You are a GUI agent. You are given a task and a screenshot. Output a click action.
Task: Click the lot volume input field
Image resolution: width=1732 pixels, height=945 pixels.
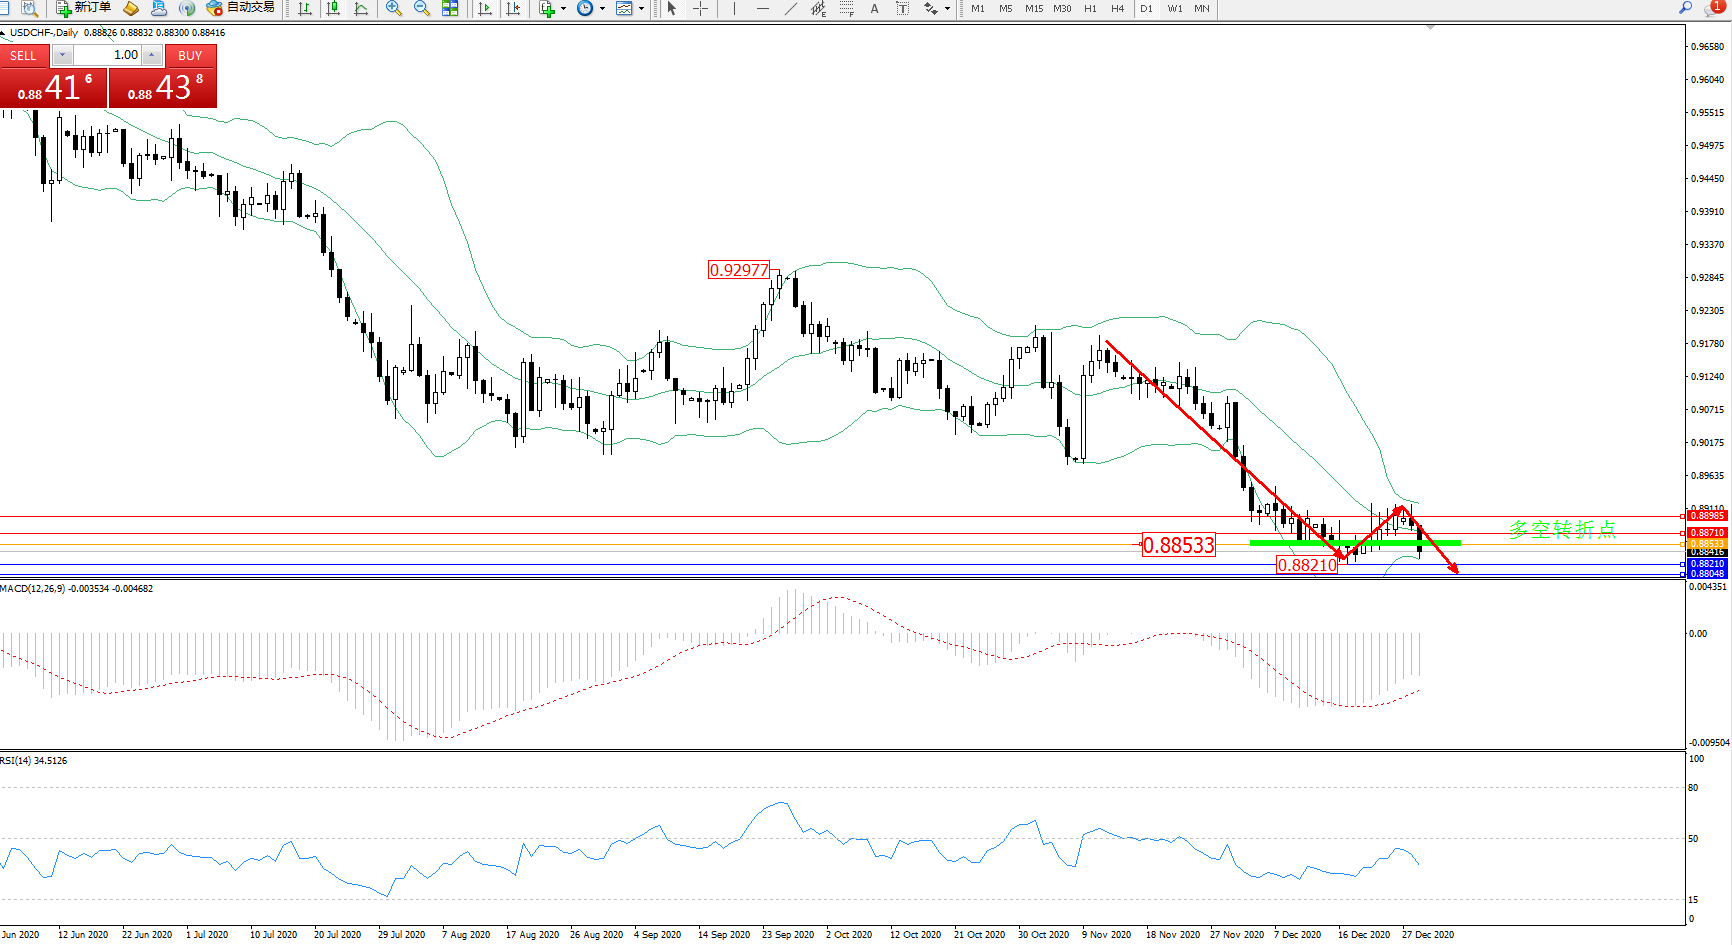pyautogui.click(x=108, y=55)
